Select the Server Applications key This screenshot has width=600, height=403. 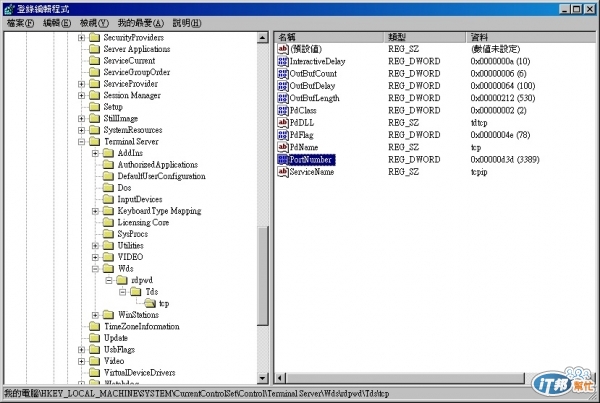(x=137, y=49)
